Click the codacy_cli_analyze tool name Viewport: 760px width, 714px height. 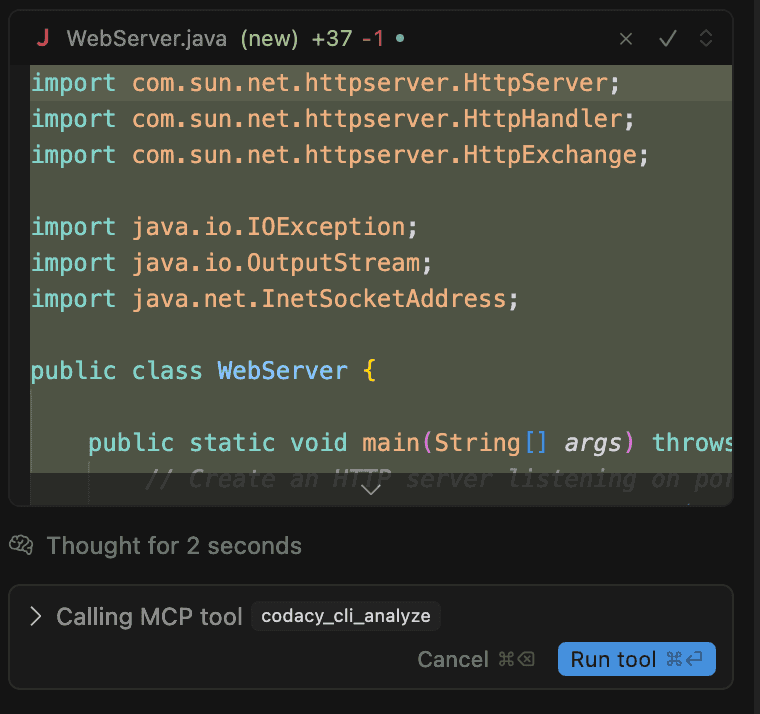(x=346, y=616)
